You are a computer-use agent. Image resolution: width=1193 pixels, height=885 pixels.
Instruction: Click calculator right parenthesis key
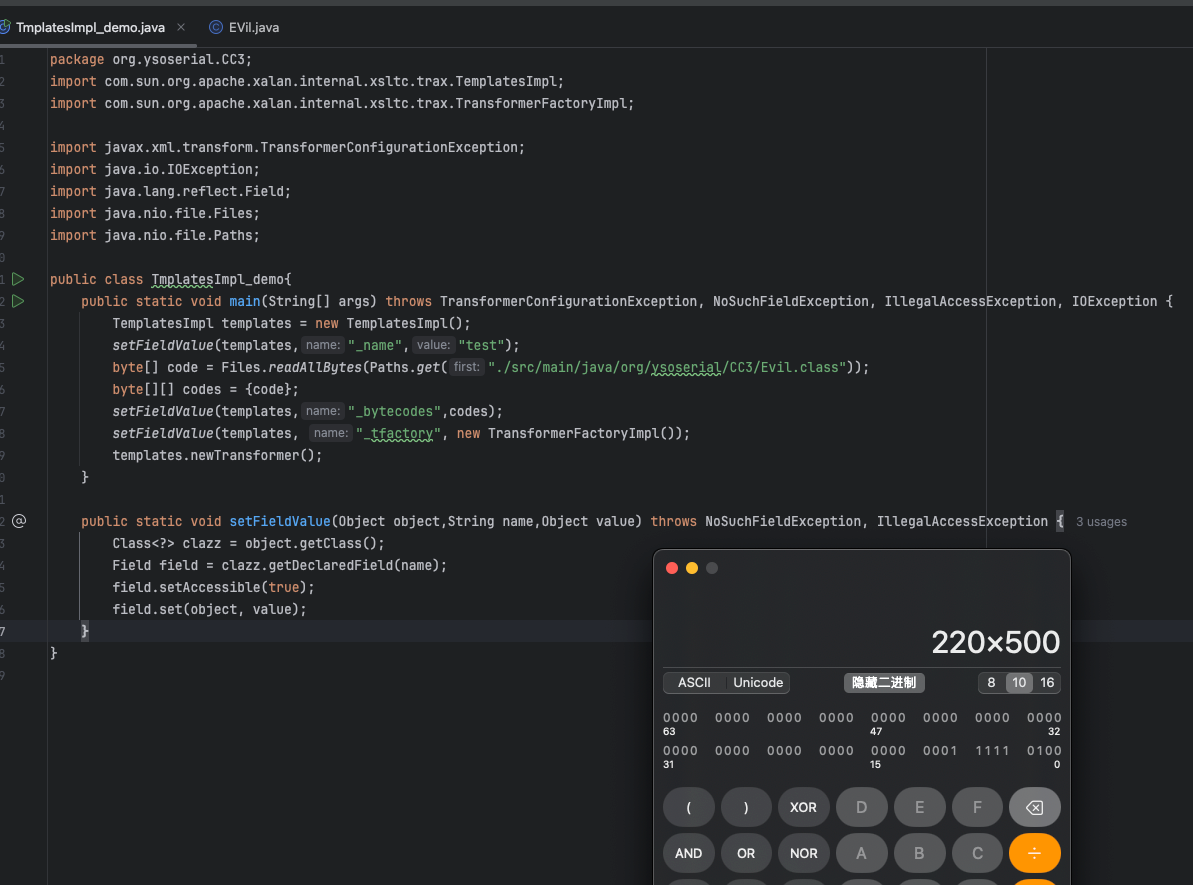pos(746,807)
